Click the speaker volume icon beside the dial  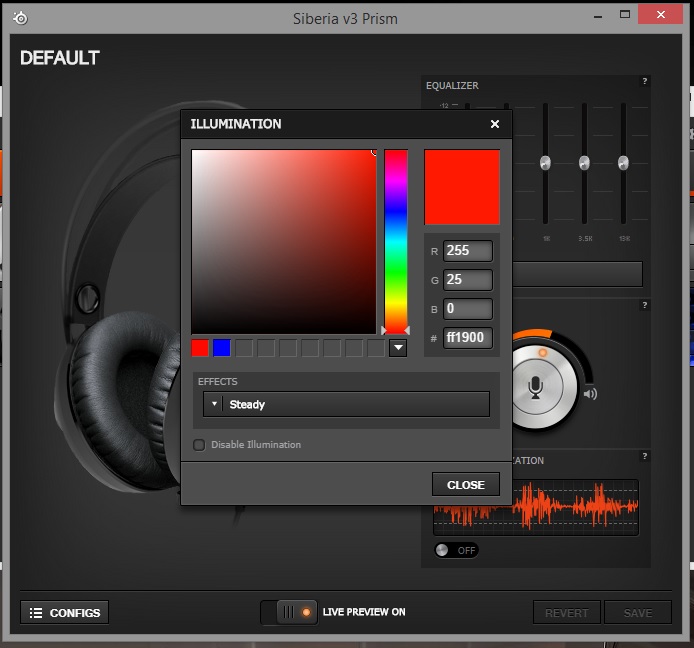tap(590, 393)
